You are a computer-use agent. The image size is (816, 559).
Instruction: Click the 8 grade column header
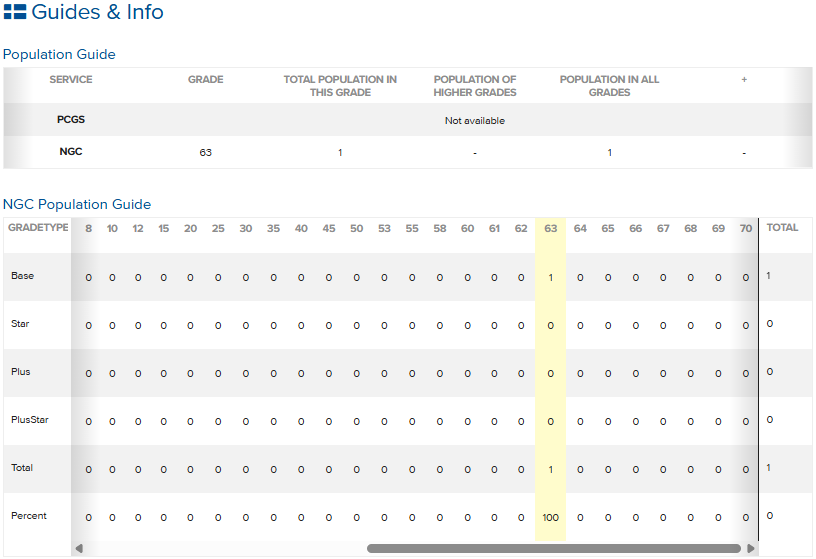(x=88, y=228)
